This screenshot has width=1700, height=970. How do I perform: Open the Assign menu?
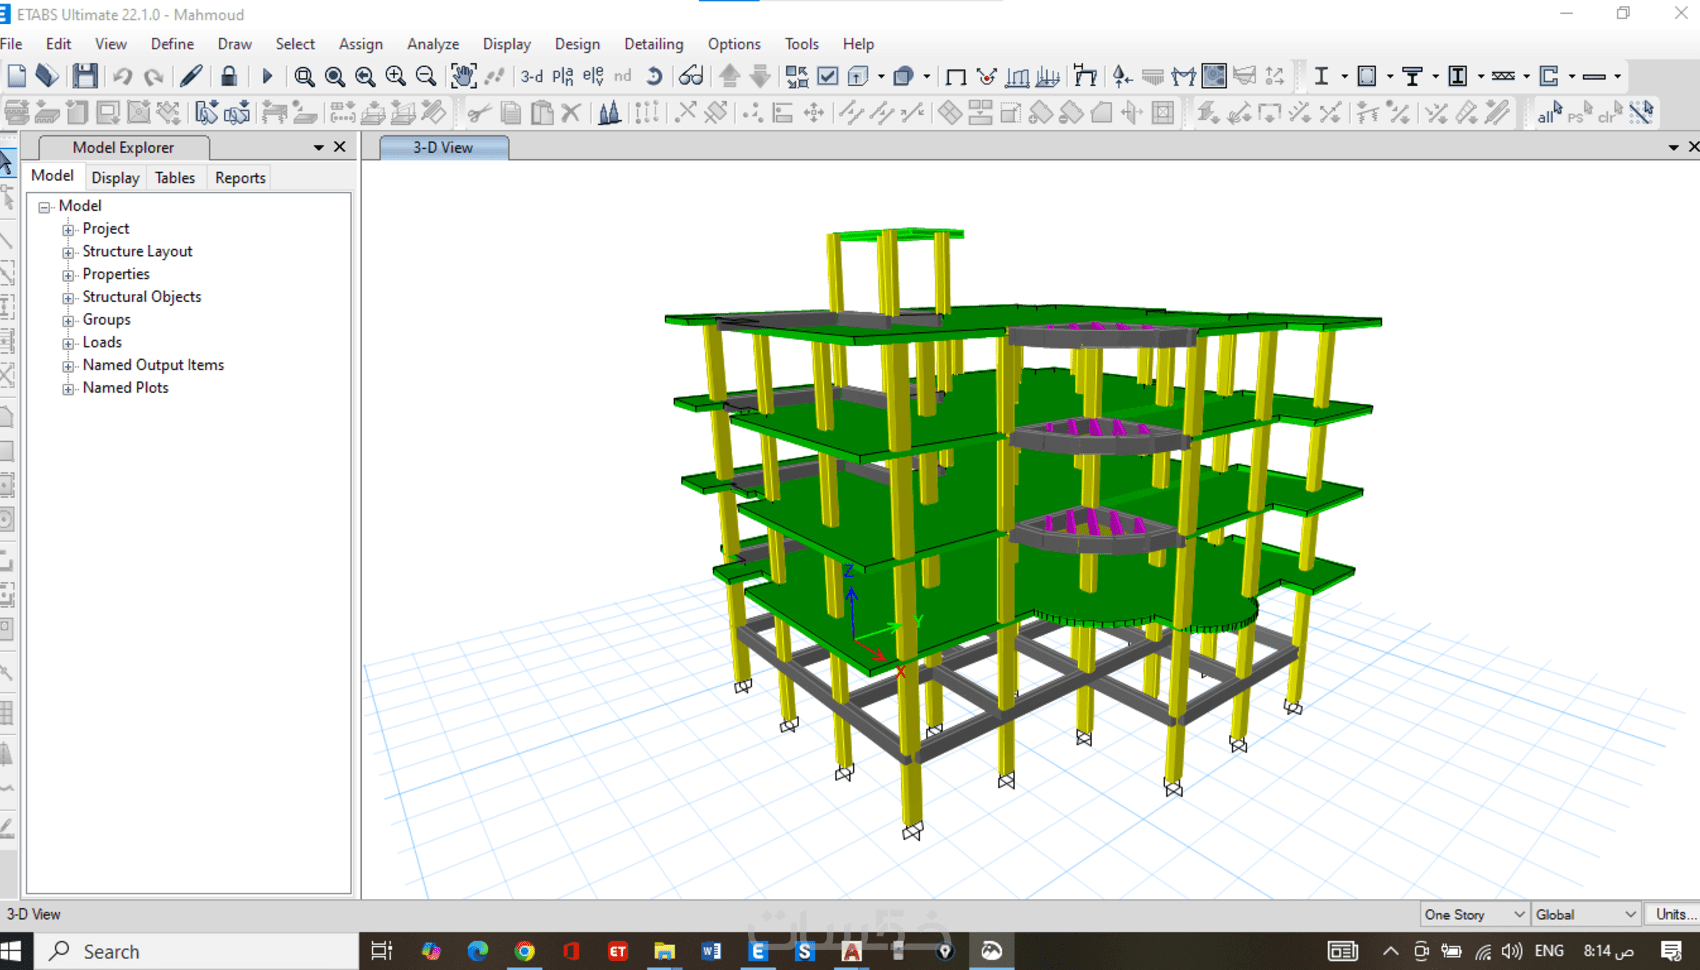tap(360, 44)
